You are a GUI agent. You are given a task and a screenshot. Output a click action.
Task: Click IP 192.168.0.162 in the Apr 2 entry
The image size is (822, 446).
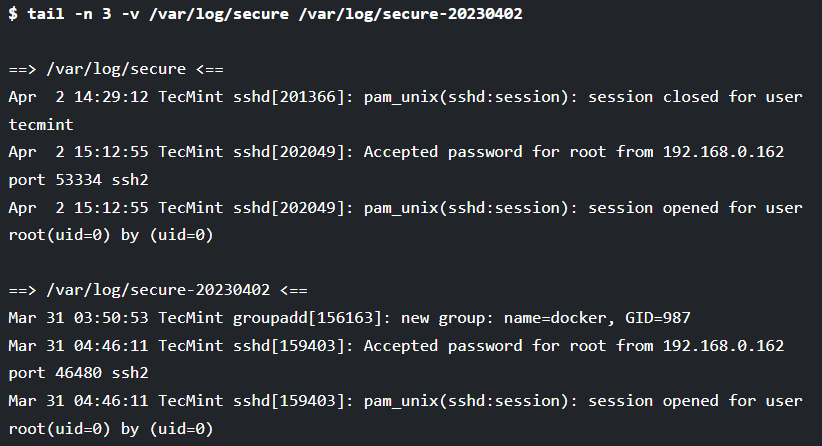(x=723, y=152)
